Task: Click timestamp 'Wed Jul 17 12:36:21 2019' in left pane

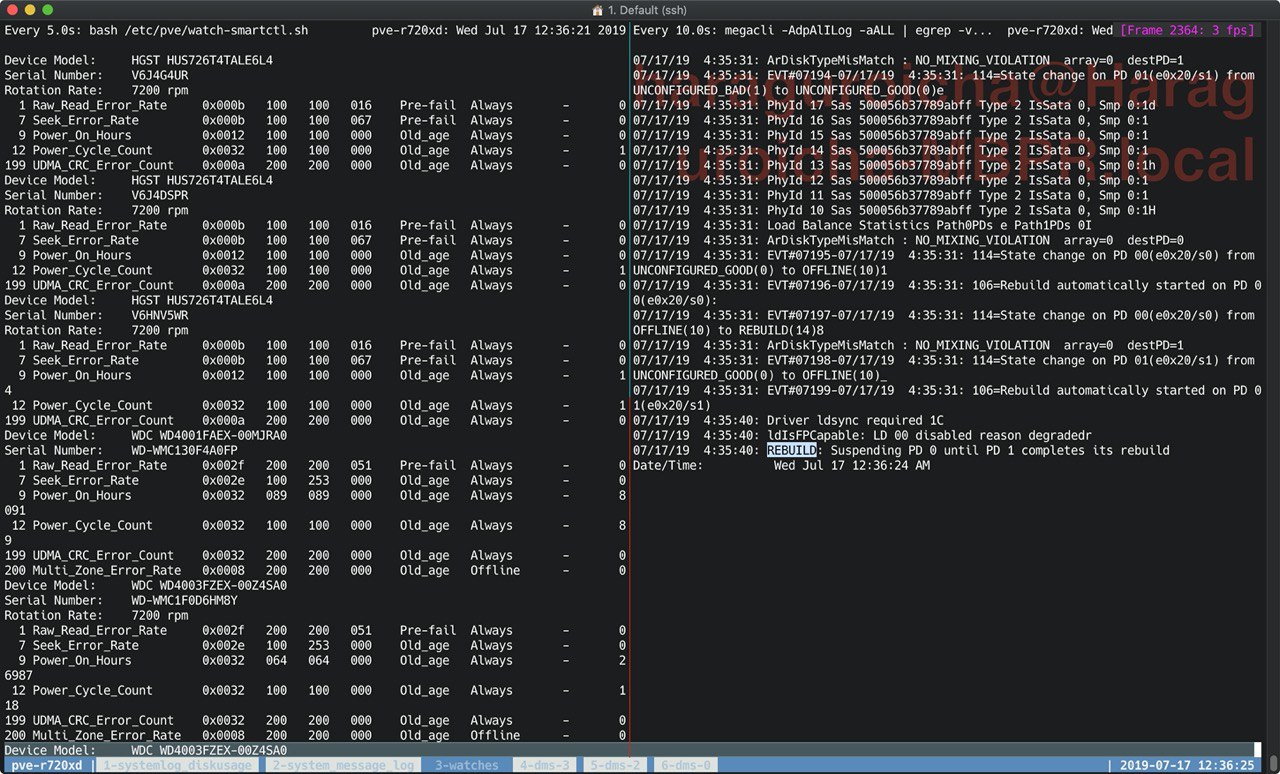Action: click(x=541, y=30)
